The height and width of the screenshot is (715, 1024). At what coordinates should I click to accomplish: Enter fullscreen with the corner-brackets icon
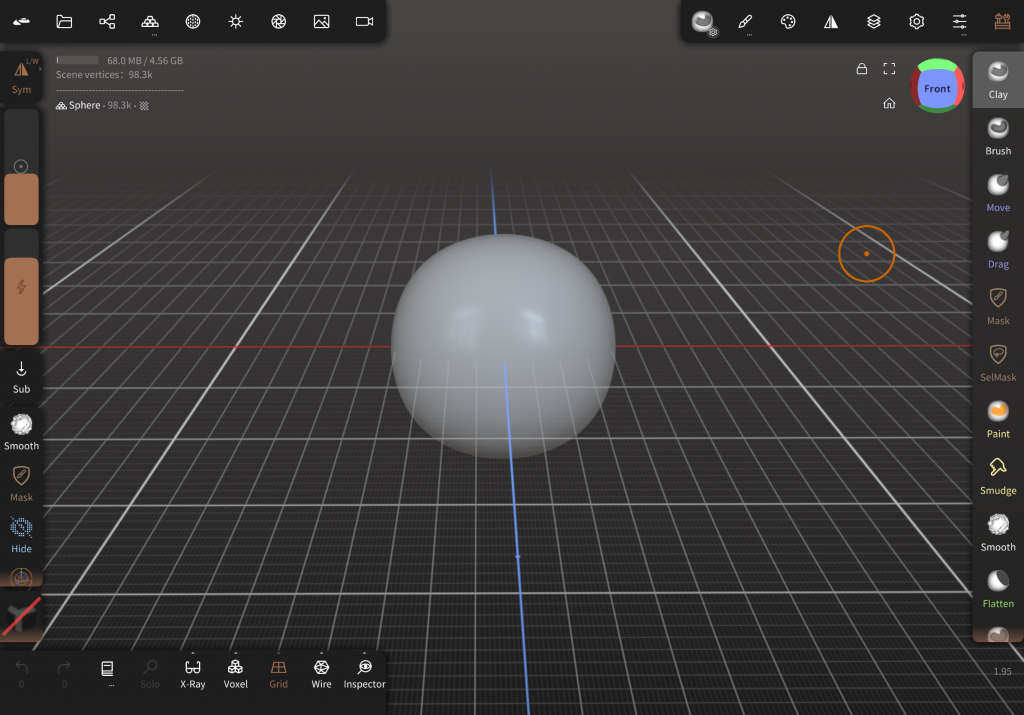[x=889, y=69]
